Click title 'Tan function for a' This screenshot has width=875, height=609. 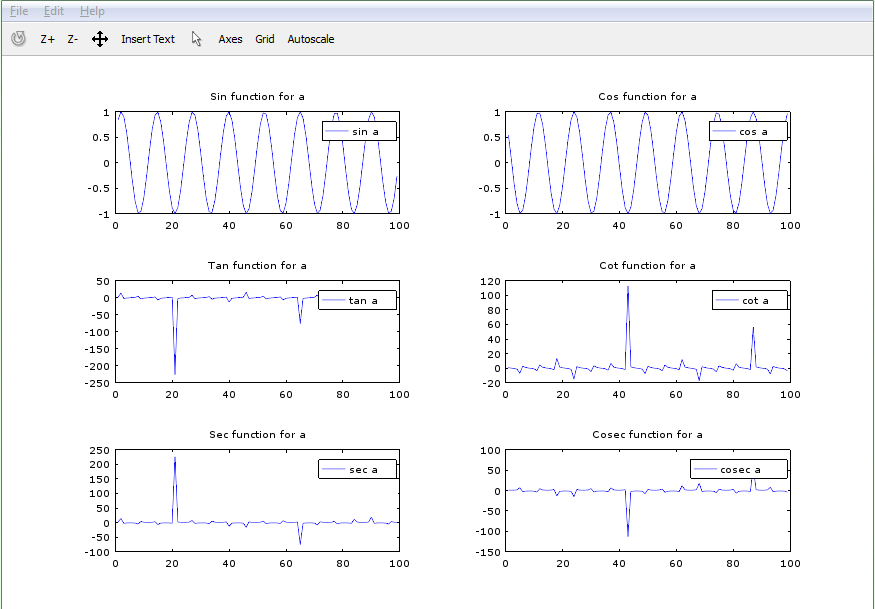pyautogui.click(x=257, y=265)
